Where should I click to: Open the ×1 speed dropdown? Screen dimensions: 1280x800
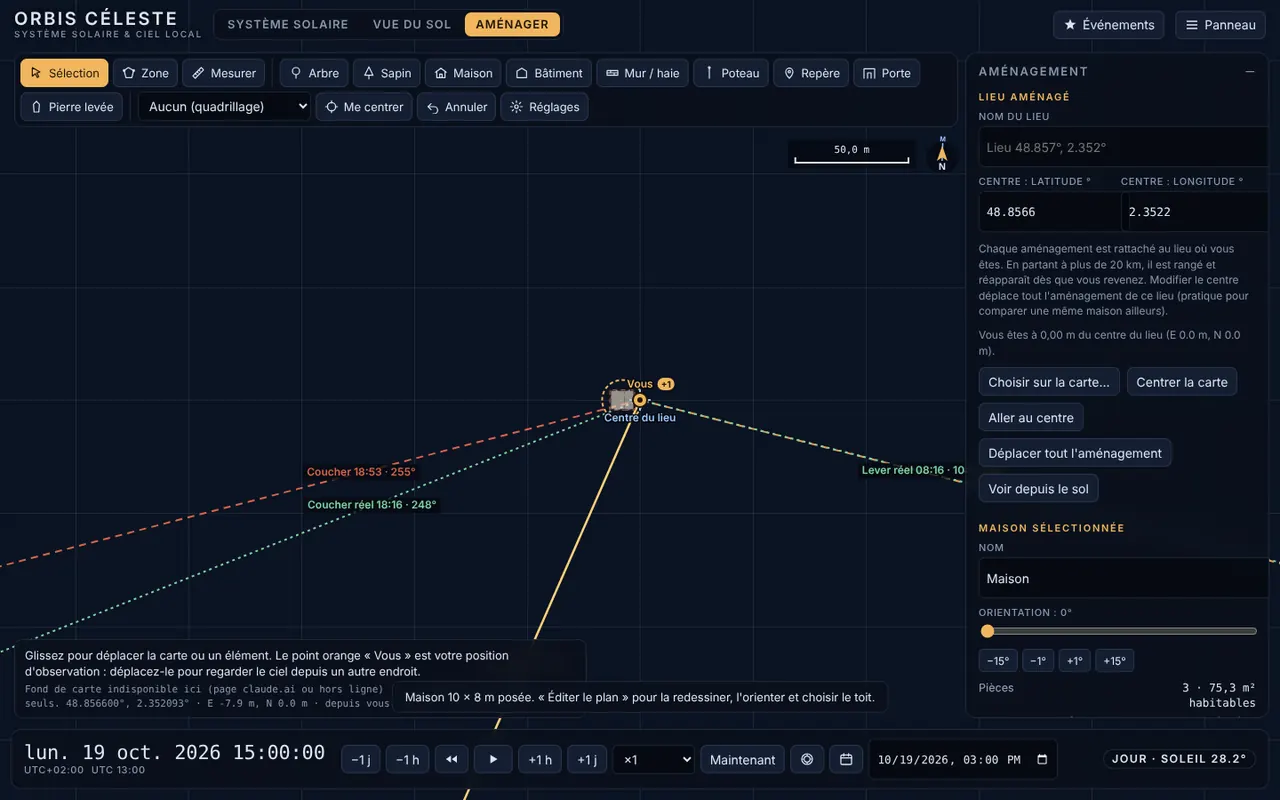click(653, 760)
